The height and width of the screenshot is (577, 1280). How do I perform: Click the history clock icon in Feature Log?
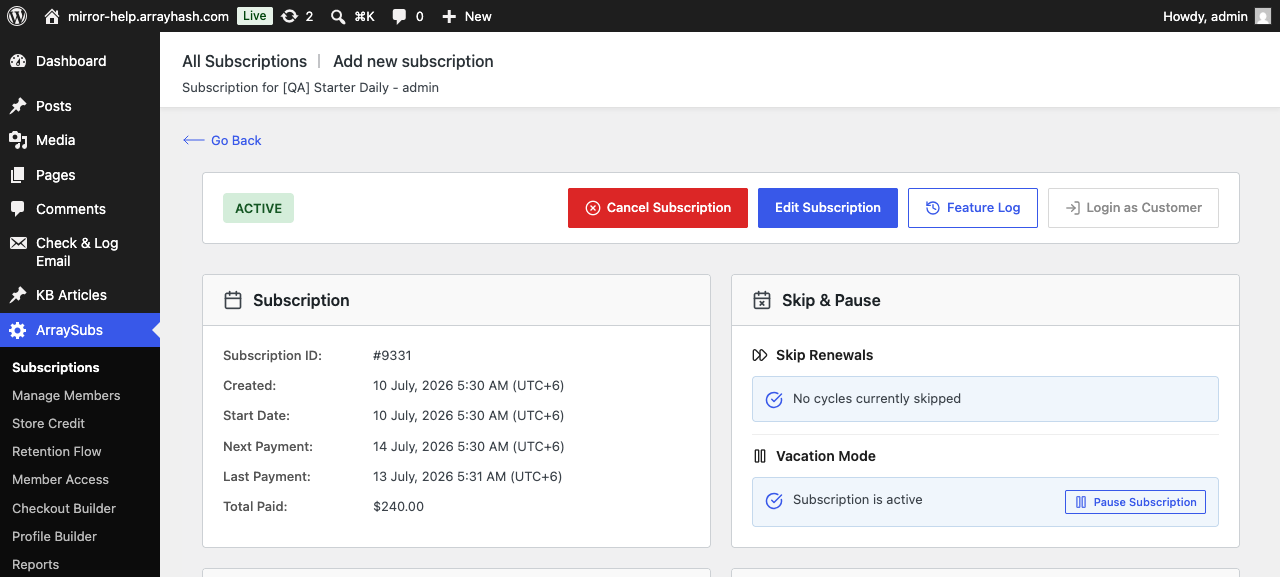click(932, 208)
